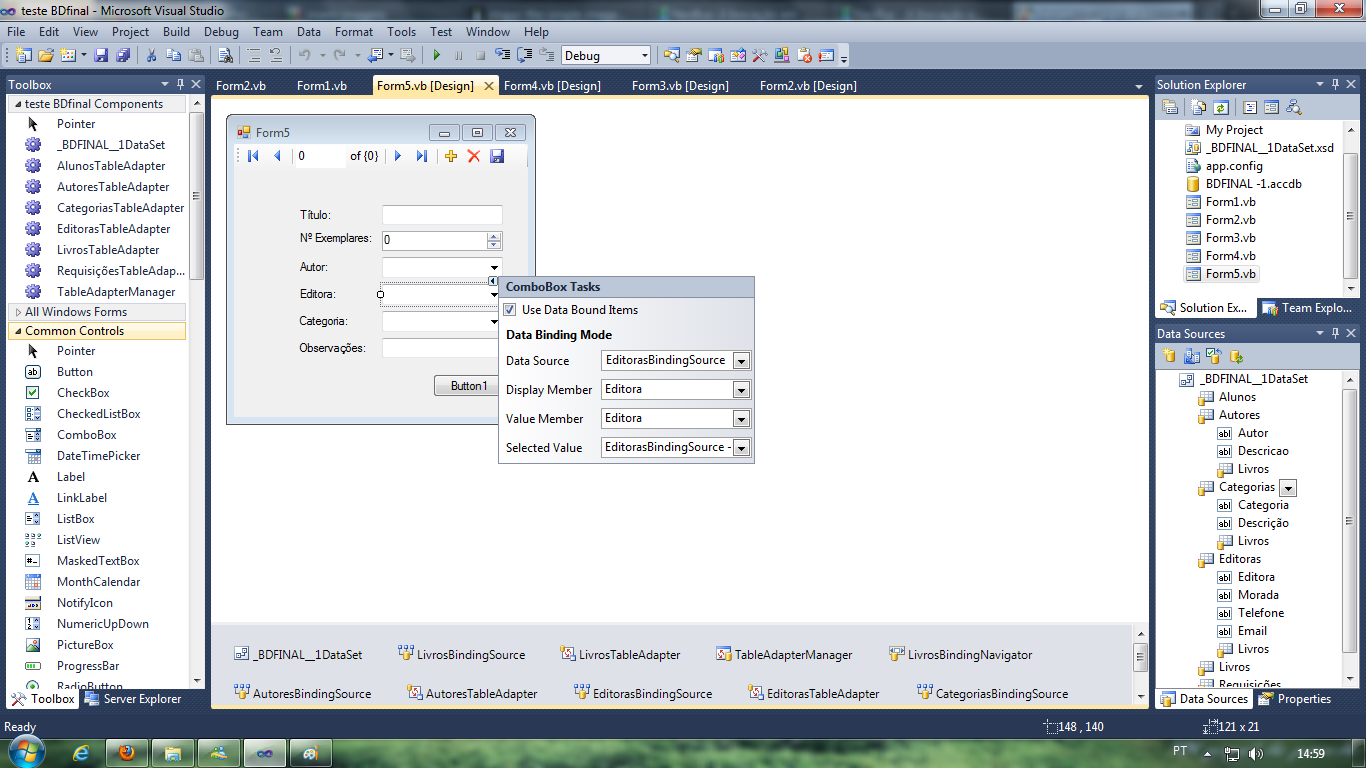This screenshot has width=1366, height=768.
Task: Click Save All toolbar icon
Action: (123, 55)
